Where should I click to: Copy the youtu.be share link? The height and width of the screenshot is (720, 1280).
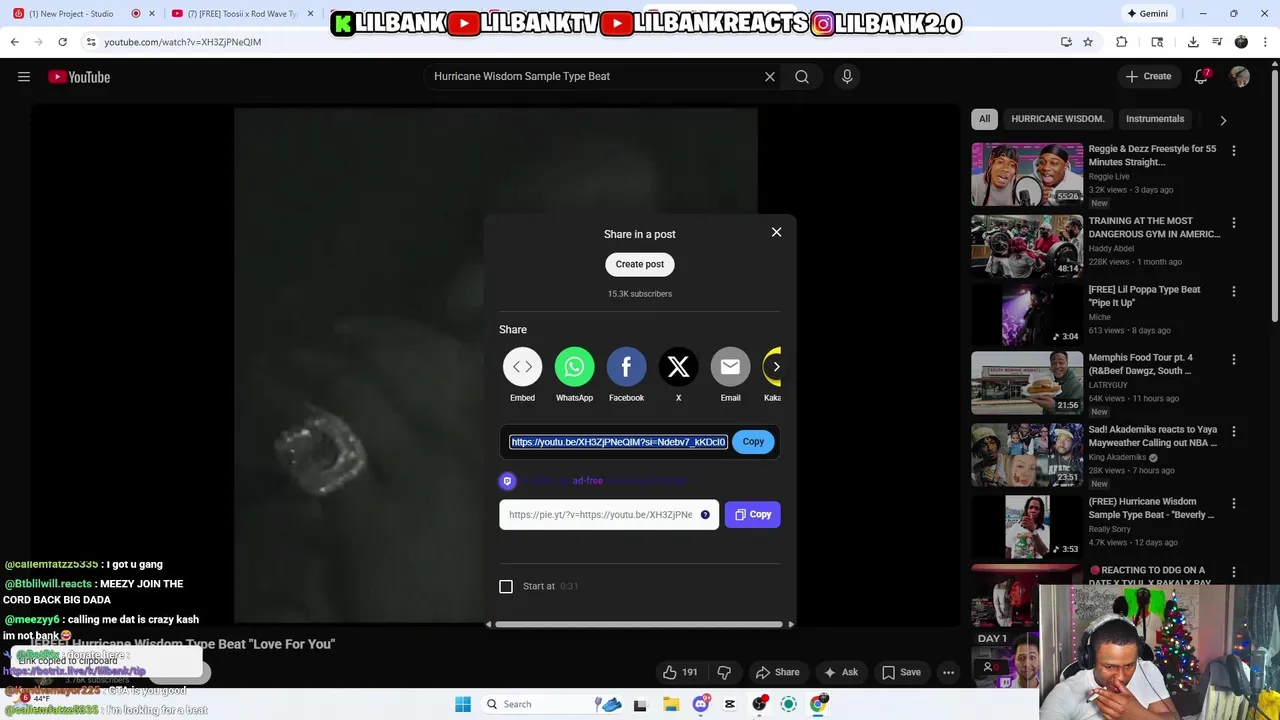coord(753,441)
